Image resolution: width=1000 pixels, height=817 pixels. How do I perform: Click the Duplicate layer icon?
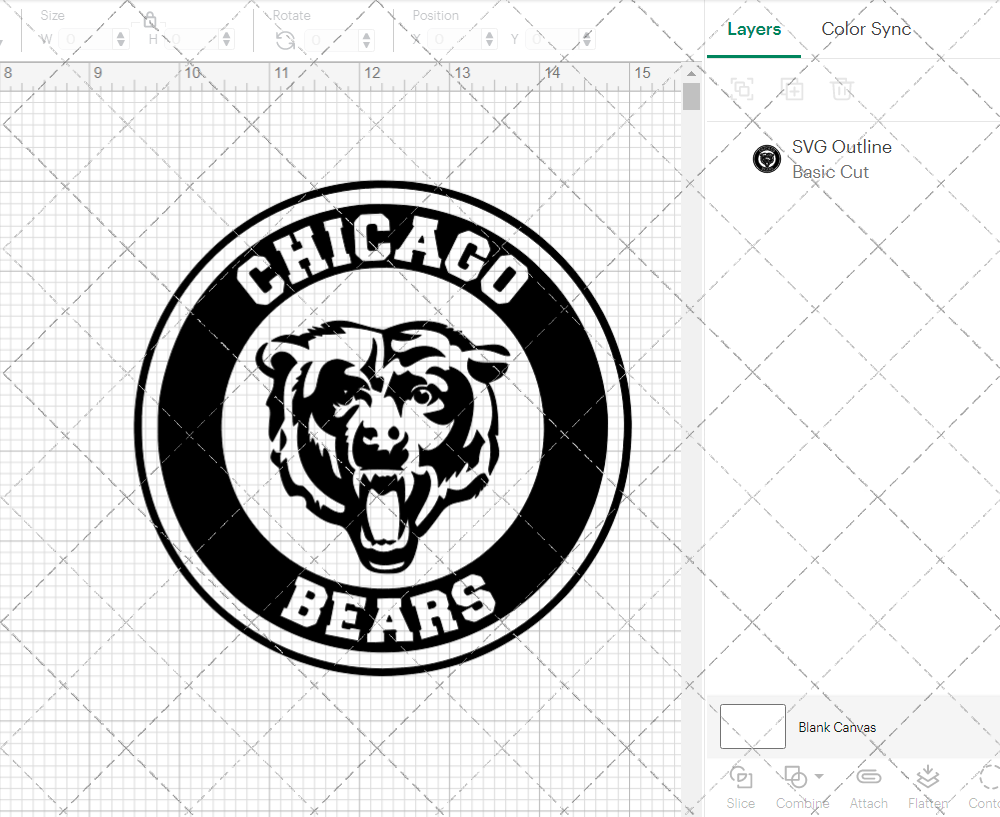tap(792, 90)
